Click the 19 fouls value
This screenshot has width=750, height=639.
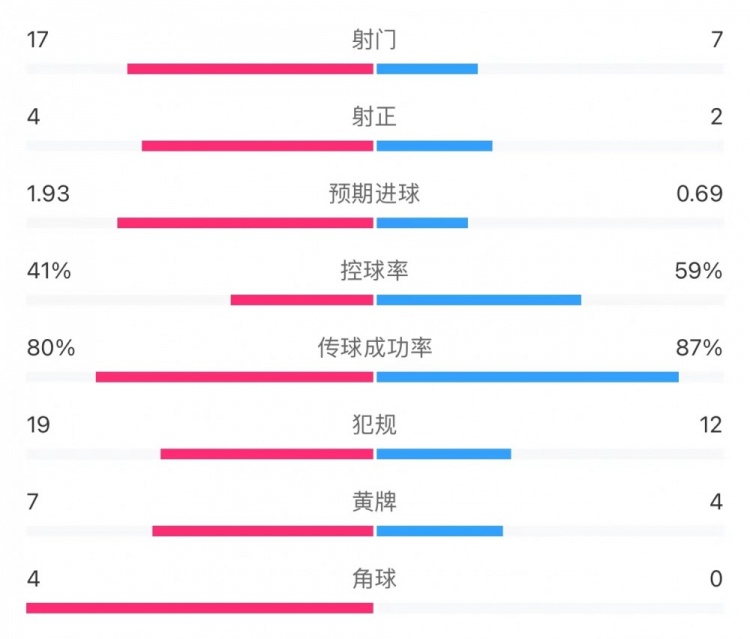click(x=39, y=425)
